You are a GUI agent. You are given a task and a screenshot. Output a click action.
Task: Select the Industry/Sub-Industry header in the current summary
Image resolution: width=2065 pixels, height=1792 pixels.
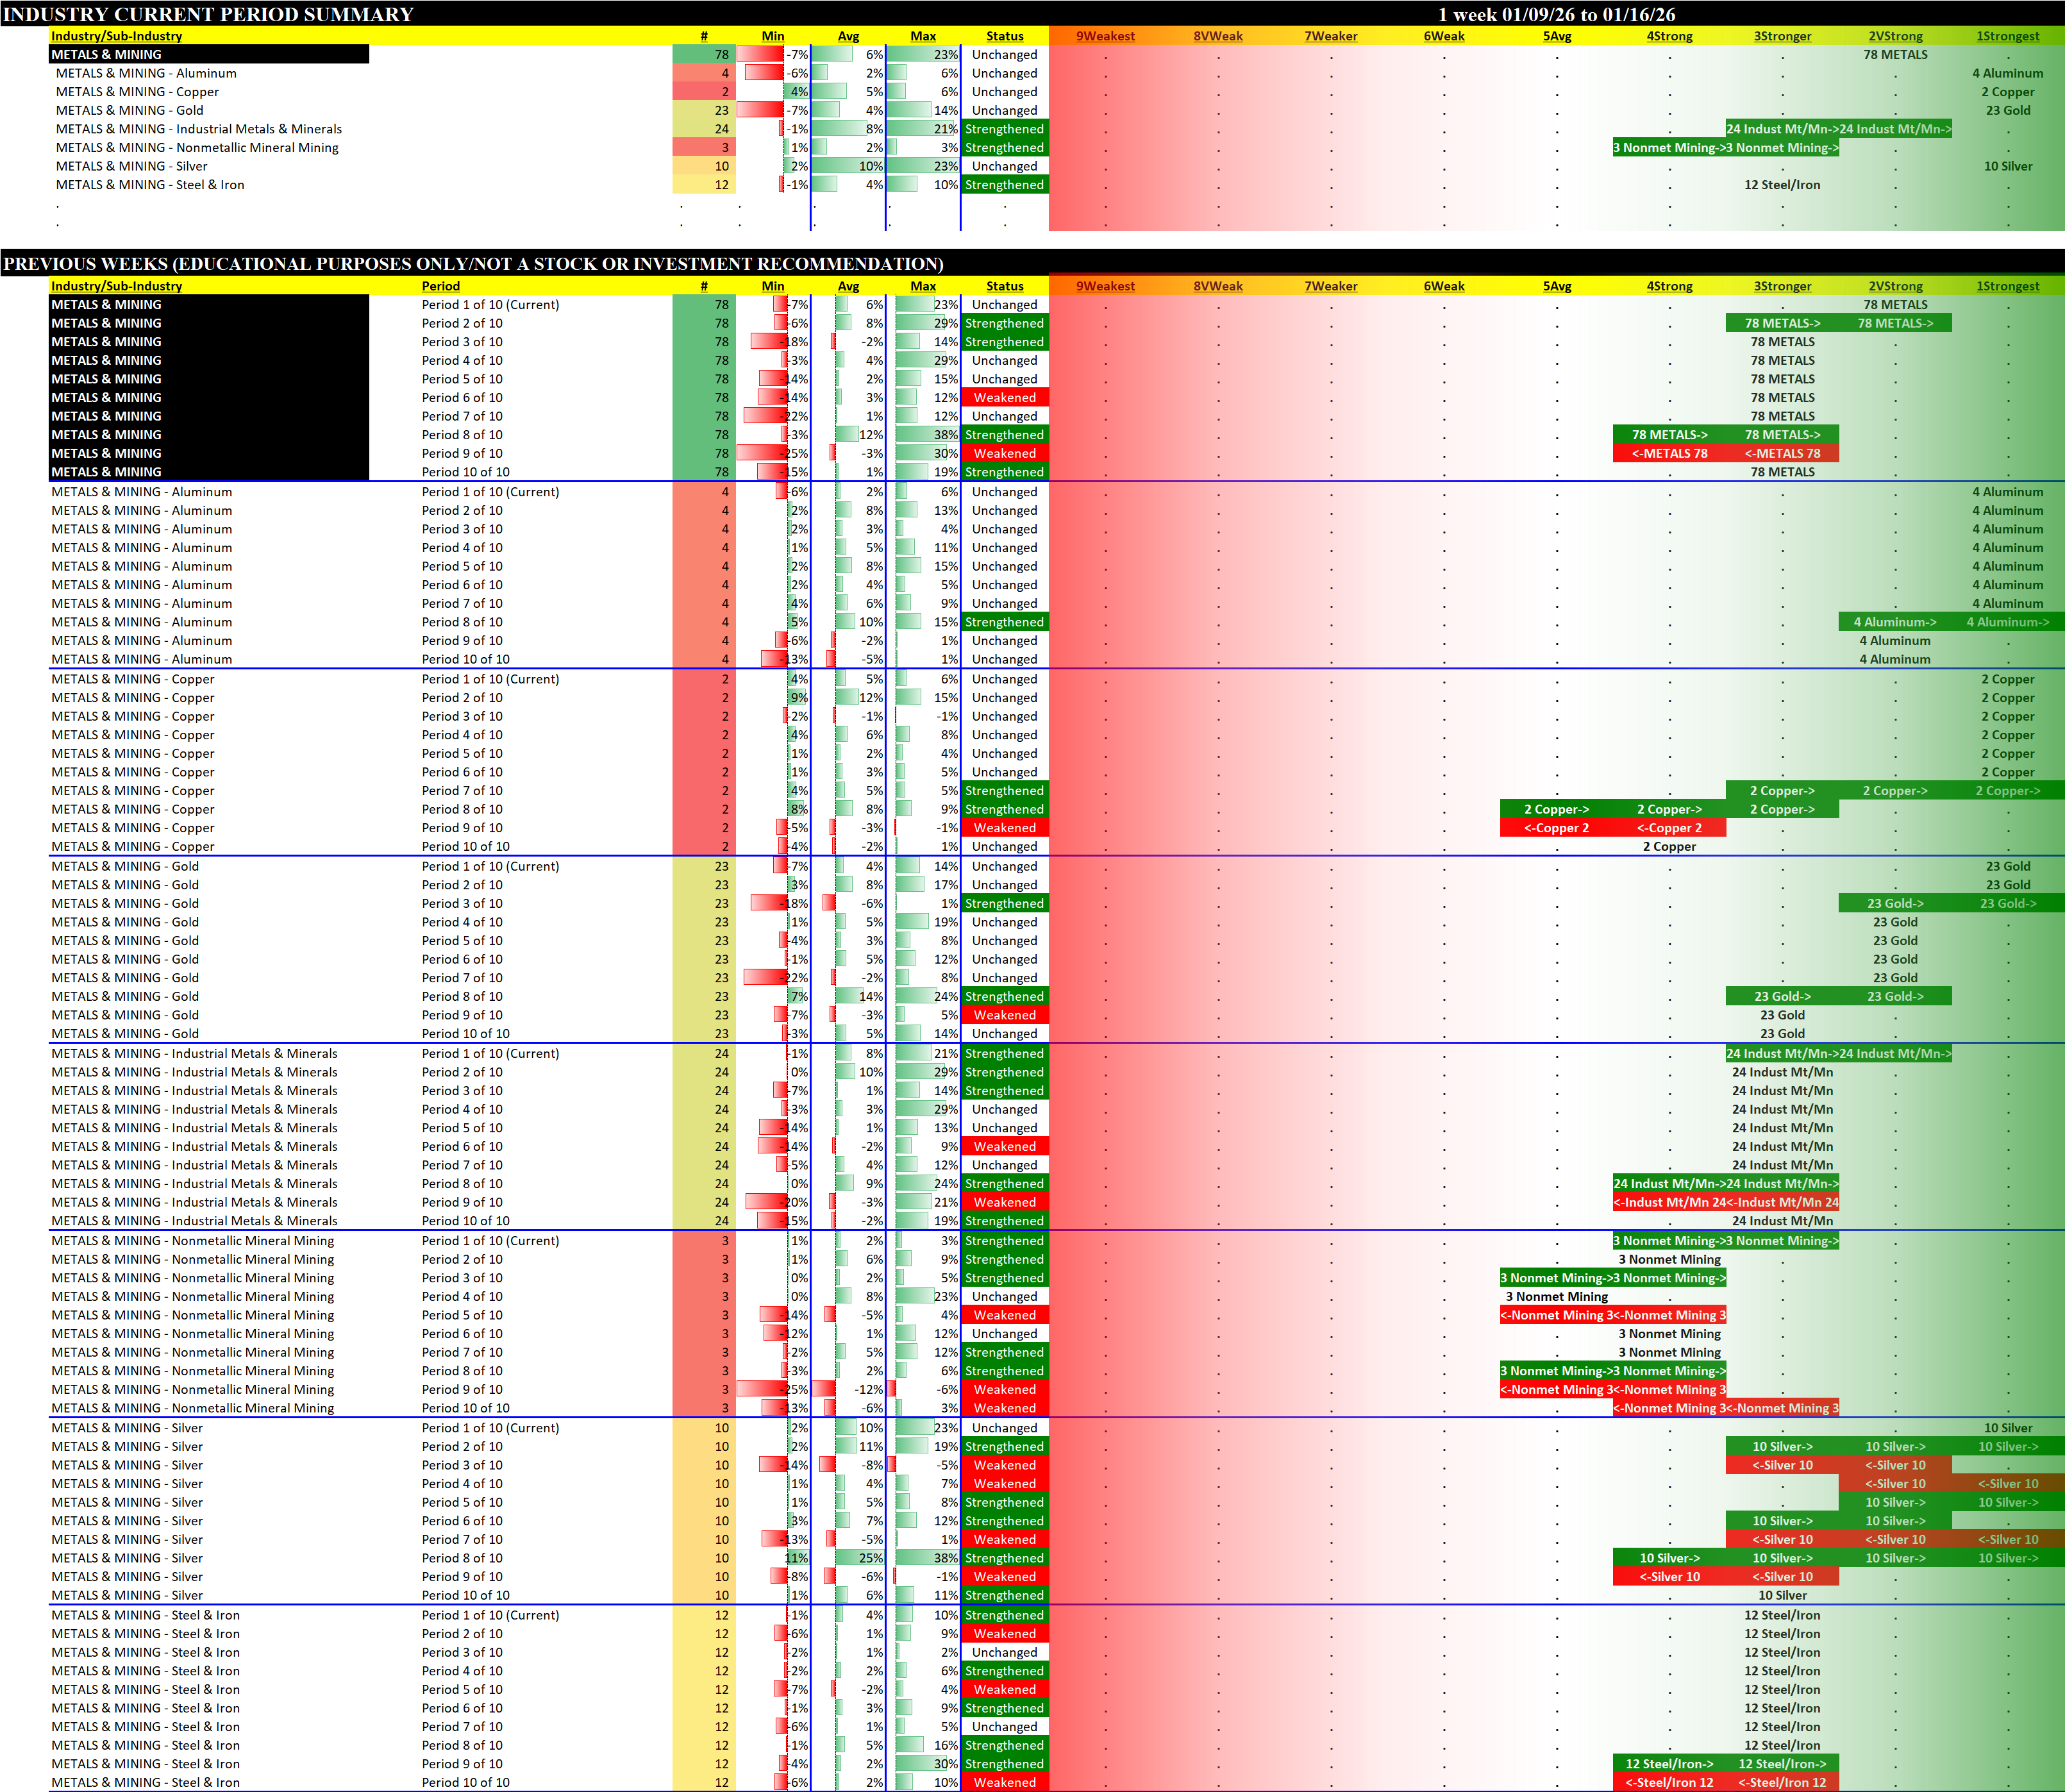(116, 36)
